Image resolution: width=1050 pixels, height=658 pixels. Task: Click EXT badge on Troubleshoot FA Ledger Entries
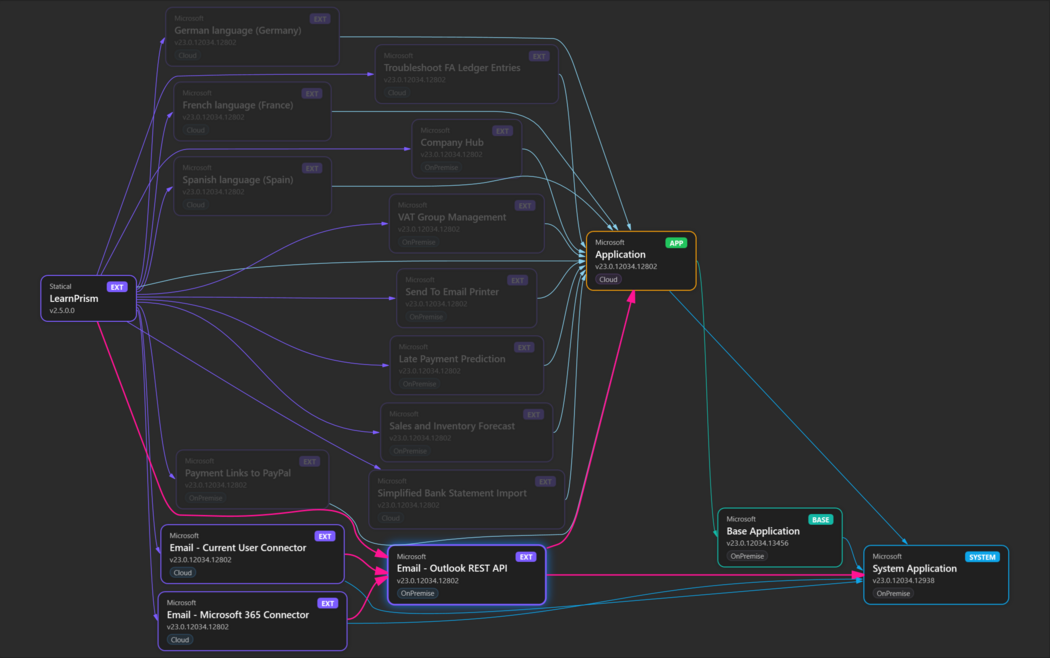click(538, 56)
